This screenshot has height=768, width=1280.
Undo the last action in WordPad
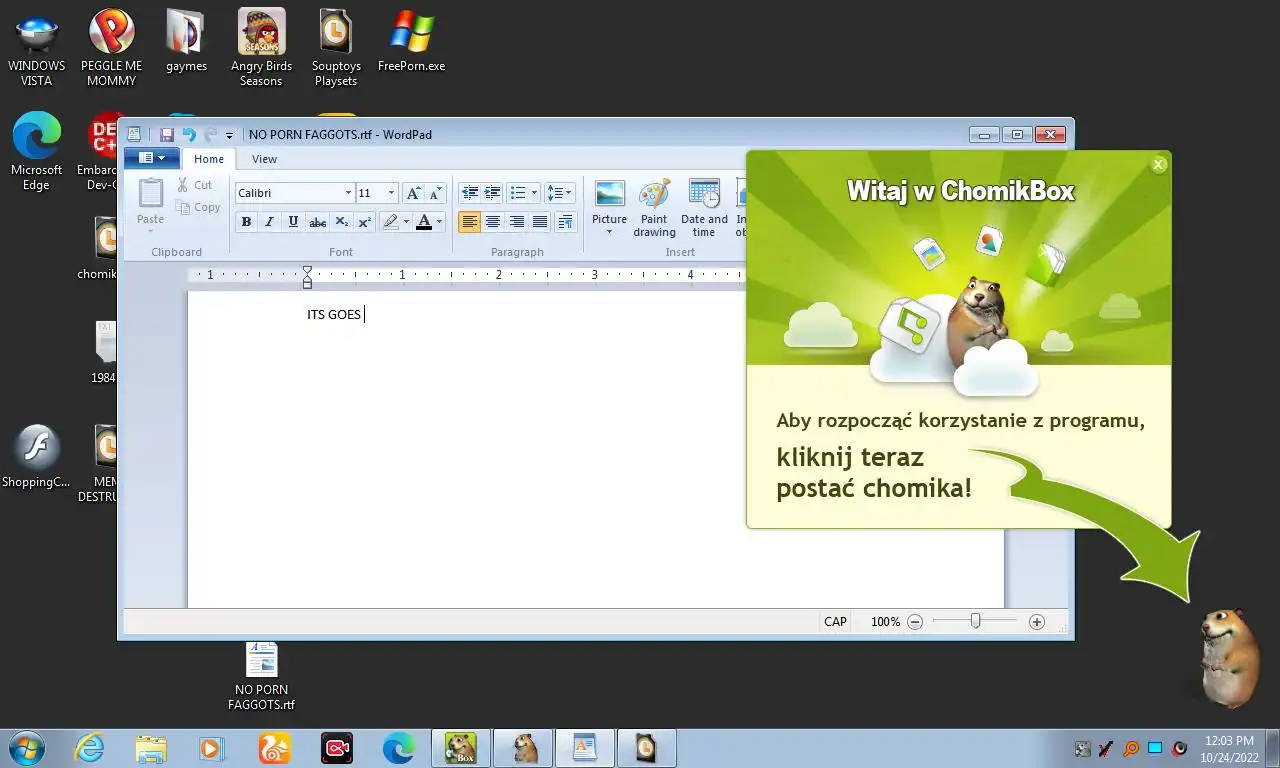pos(189,135)
